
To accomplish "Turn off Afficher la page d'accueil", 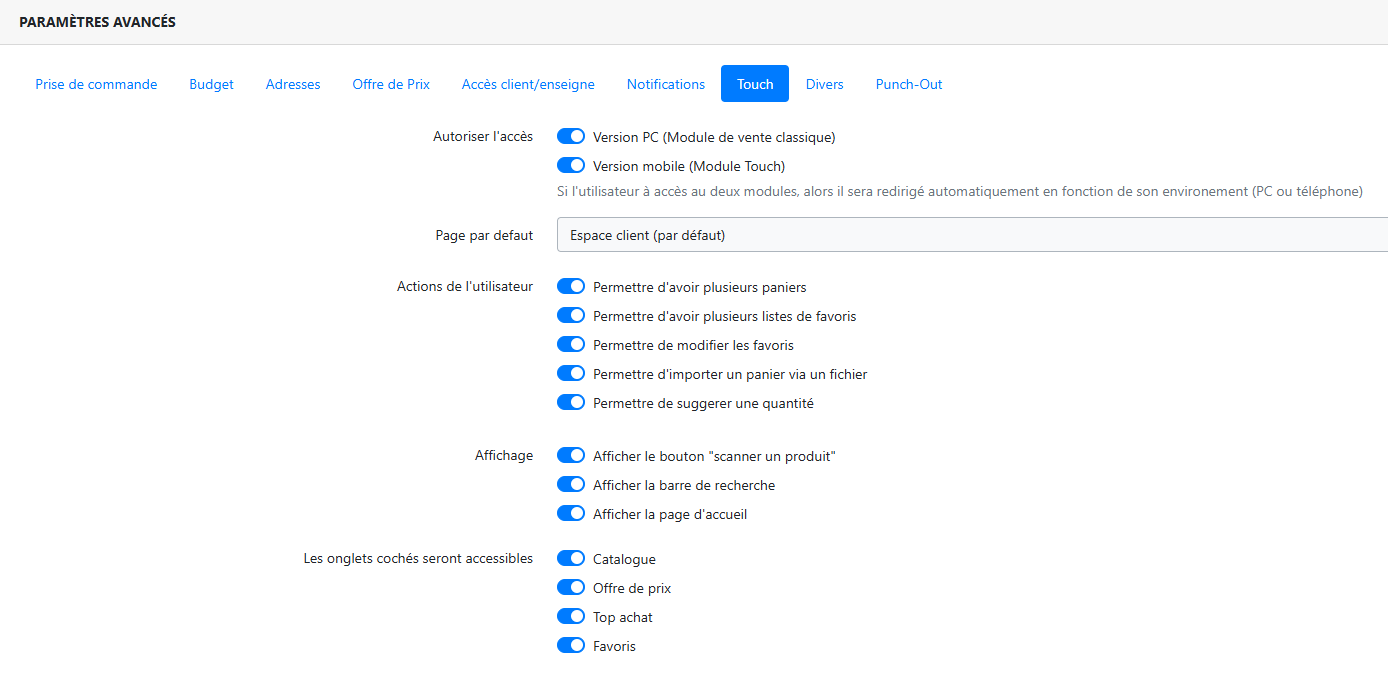I will [x=571, y=514].
